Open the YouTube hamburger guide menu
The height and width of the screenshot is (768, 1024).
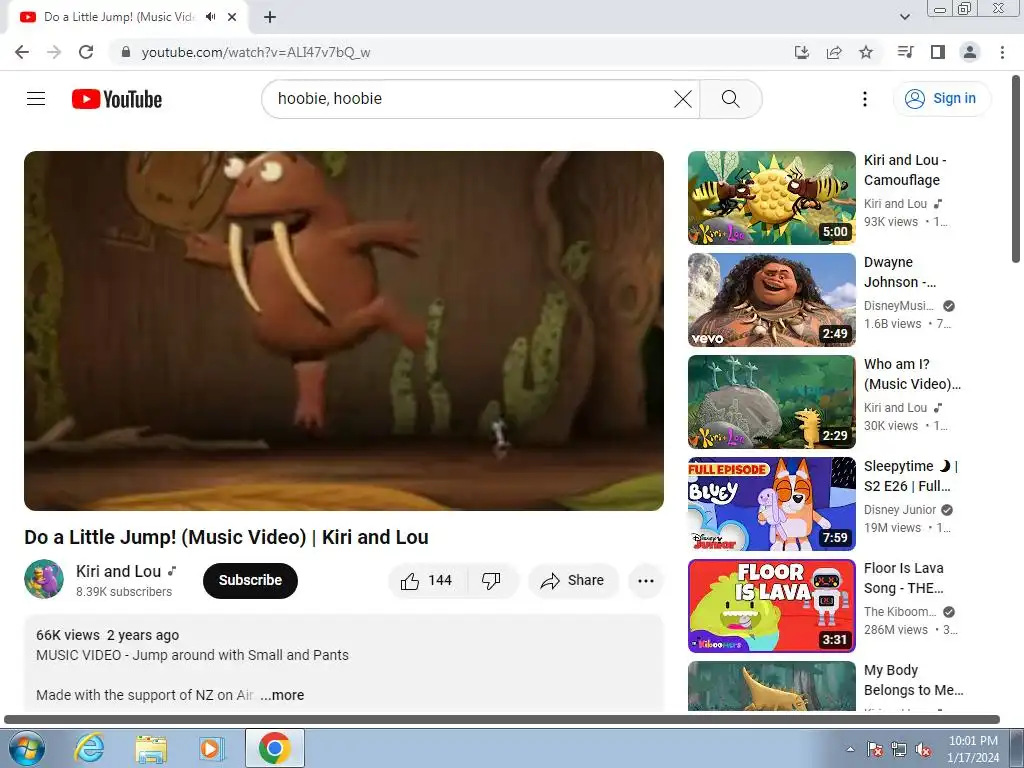coord(36,99)
